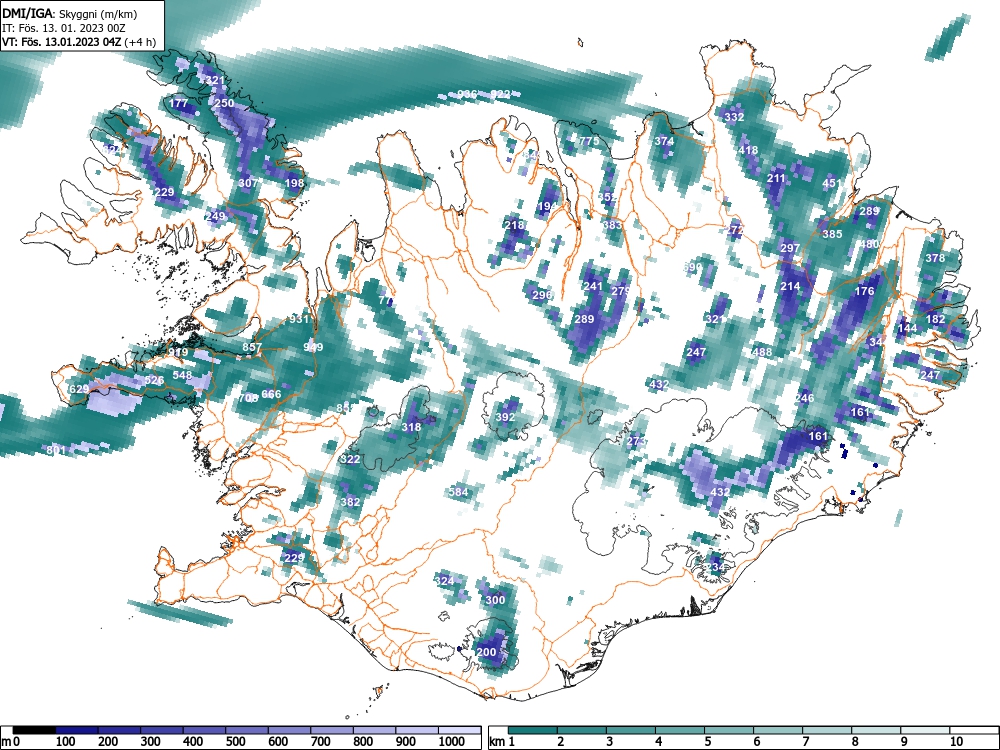
Task: Click the map value 249
Action: click(x=216, y=216)
